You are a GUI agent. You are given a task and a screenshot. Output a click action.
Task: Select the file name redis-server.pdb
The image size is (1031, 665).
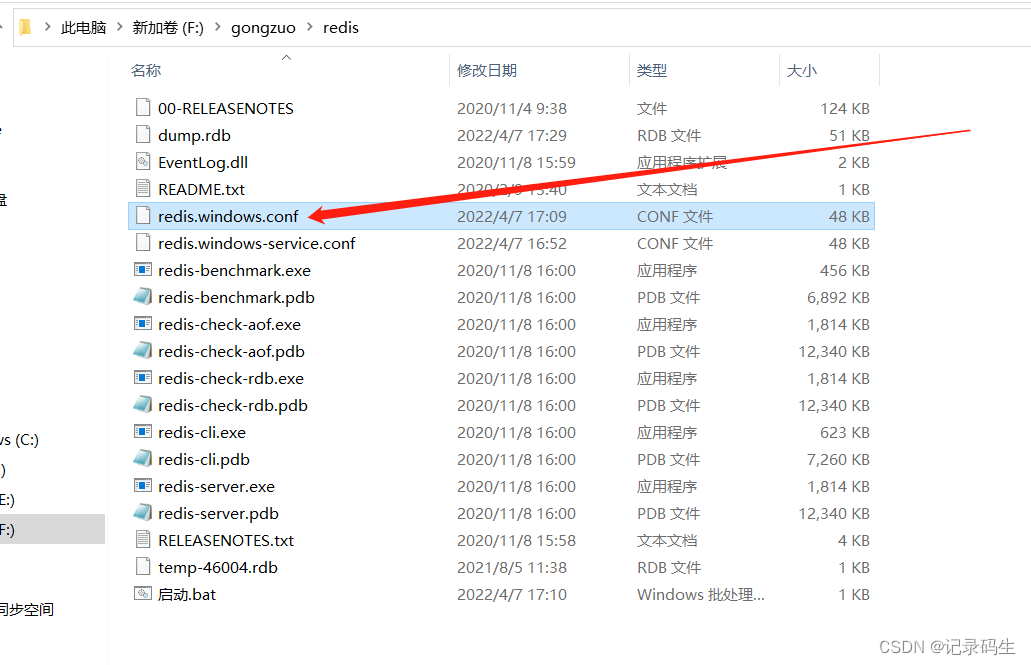[218, 513]
